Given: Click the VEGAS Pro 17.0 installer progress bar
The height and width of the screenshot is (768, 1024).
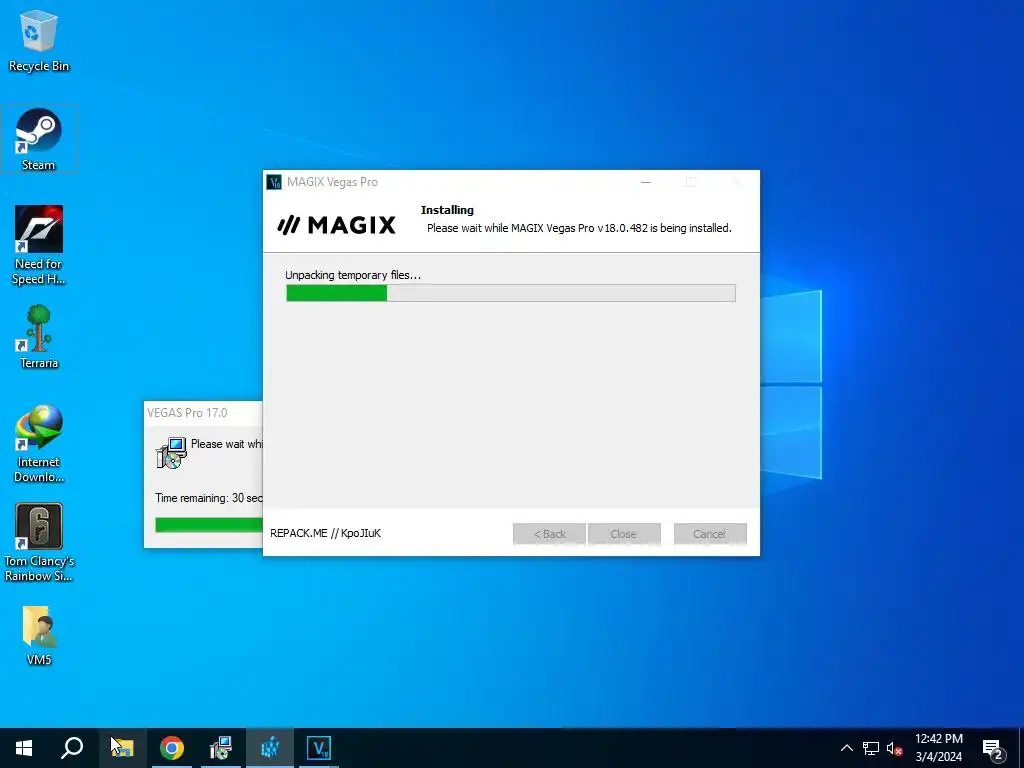Looking at the screenshot, I should (x=209, y=524).
